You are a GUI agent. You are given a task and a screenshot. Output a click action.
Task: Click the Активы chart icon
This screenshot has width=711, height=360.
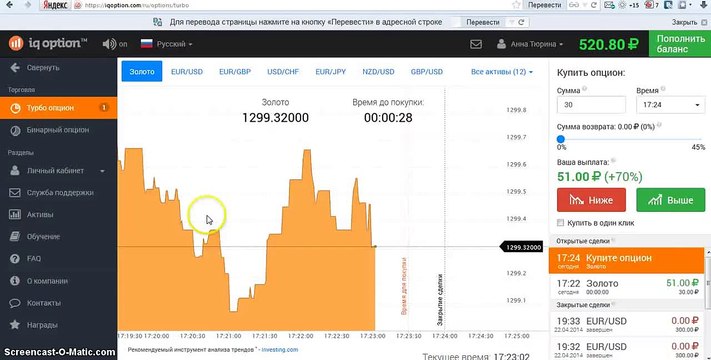15,214
